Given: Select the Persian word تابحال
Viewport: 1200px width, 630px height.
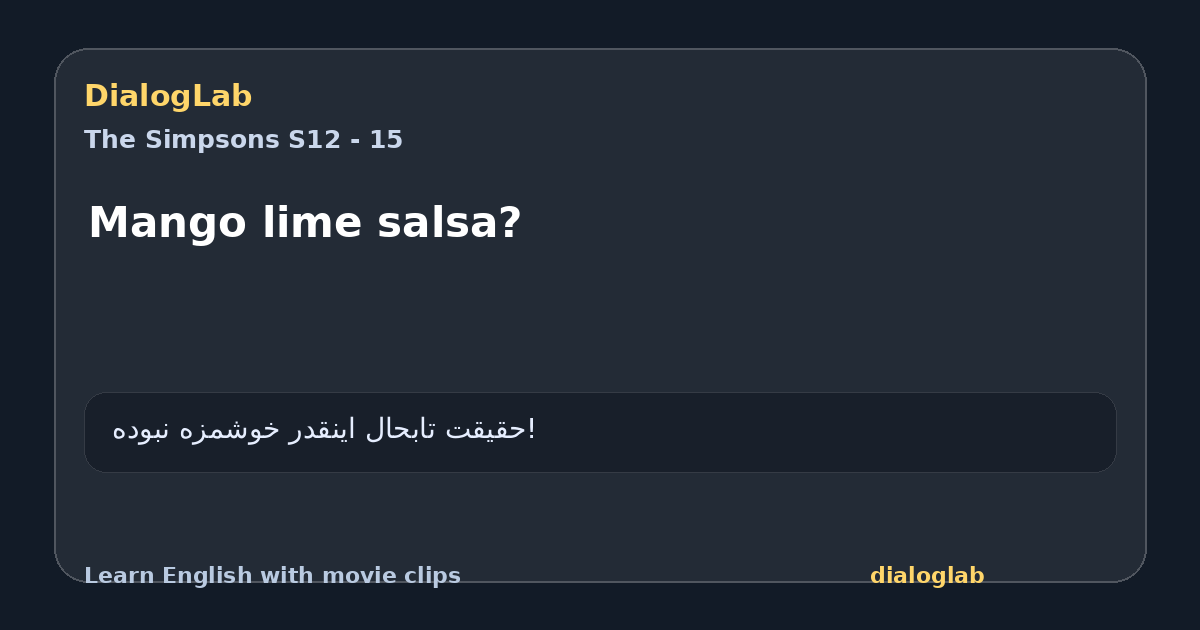Looking at the screenshot, I should pyautogui.click(x=400, y=430).
